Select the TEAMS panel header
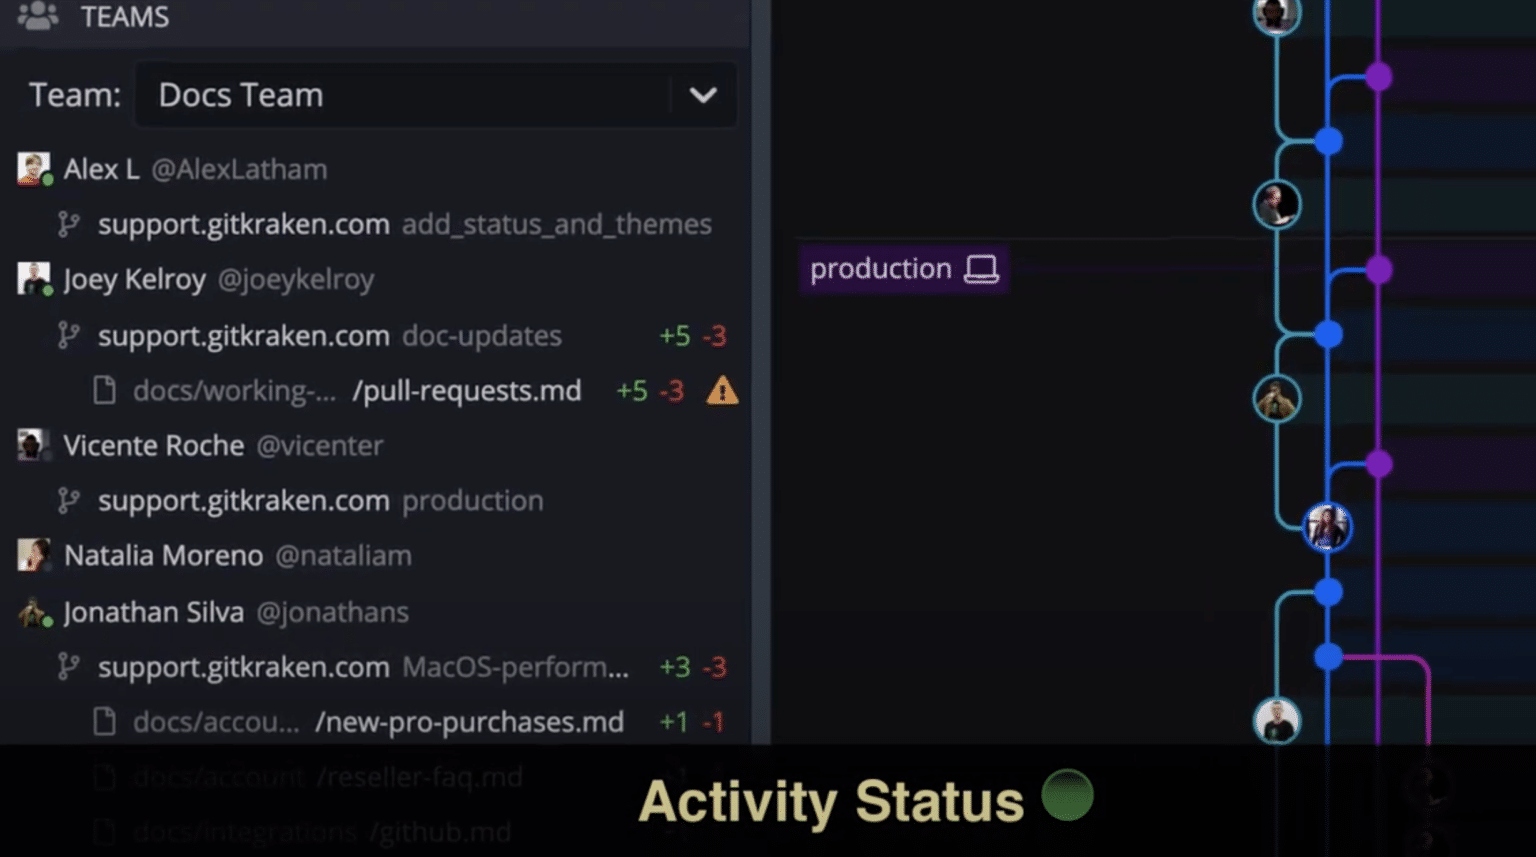Screen dimensions: 1536x857 125,16
